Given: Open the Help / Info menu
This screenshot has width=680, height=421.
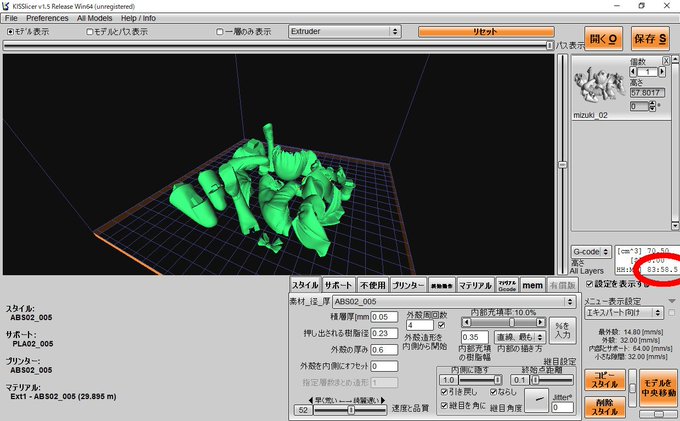Looking at the screenshot, I should 138,18.
